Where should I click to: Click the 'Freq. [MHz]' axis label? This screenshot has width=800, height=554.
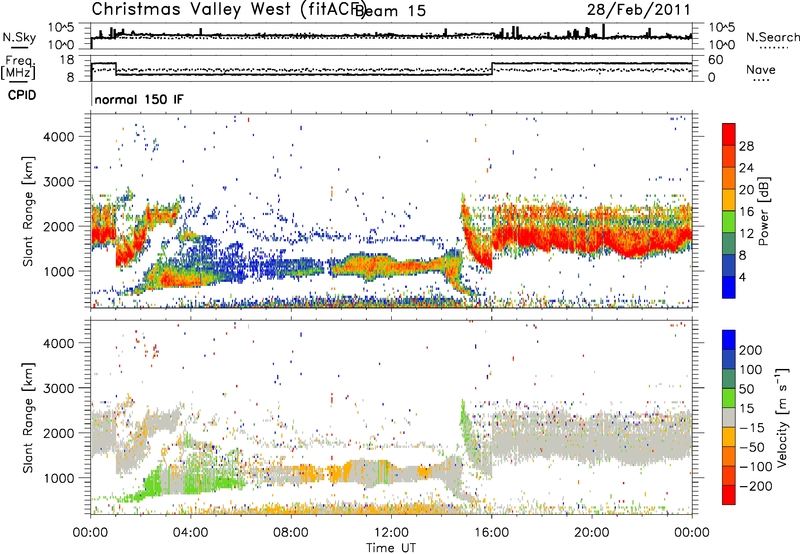(19, 67)
